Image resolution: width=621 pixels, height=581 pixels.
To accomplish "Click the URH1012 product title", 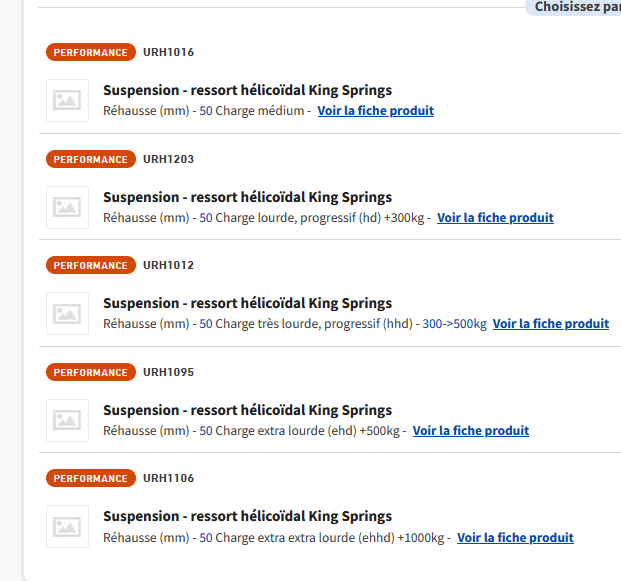I will 247,303.
